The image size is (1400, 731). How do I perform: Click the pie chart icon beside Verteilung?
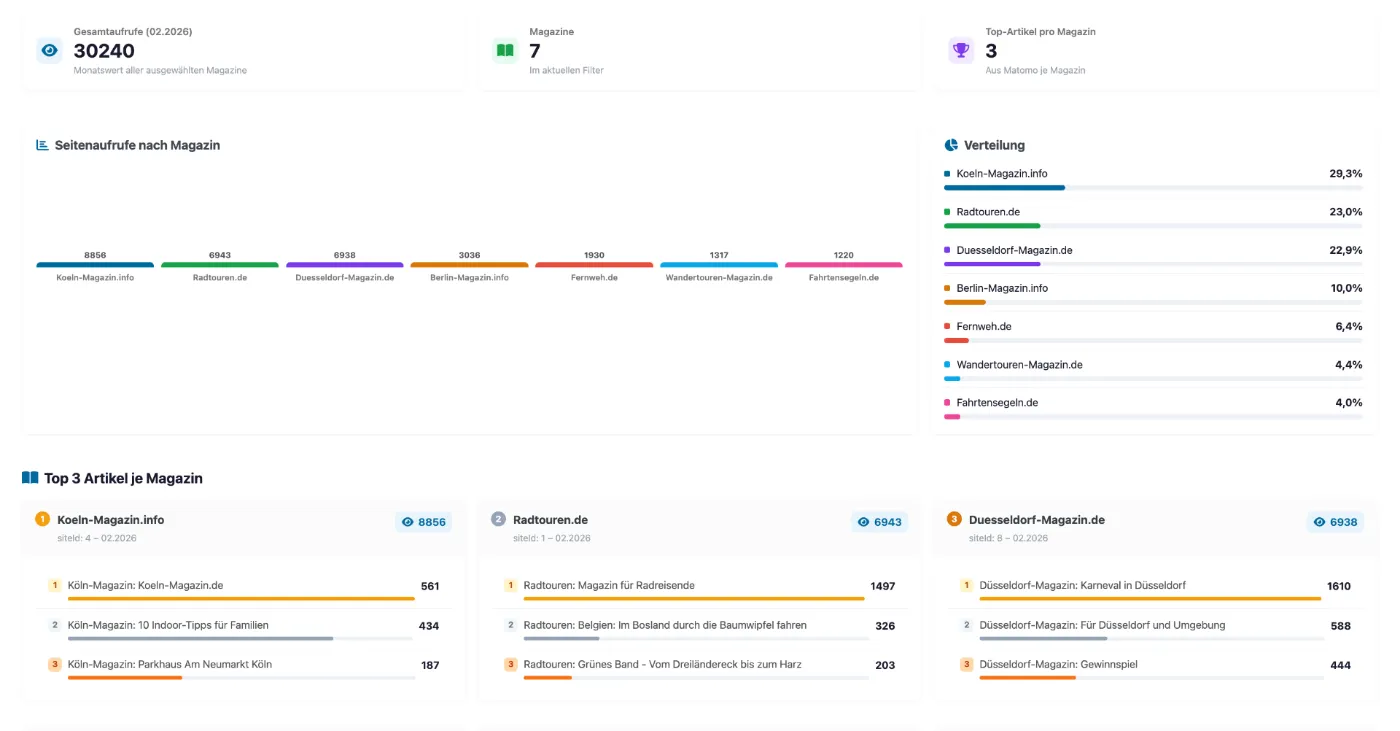[x=951, y=145]
